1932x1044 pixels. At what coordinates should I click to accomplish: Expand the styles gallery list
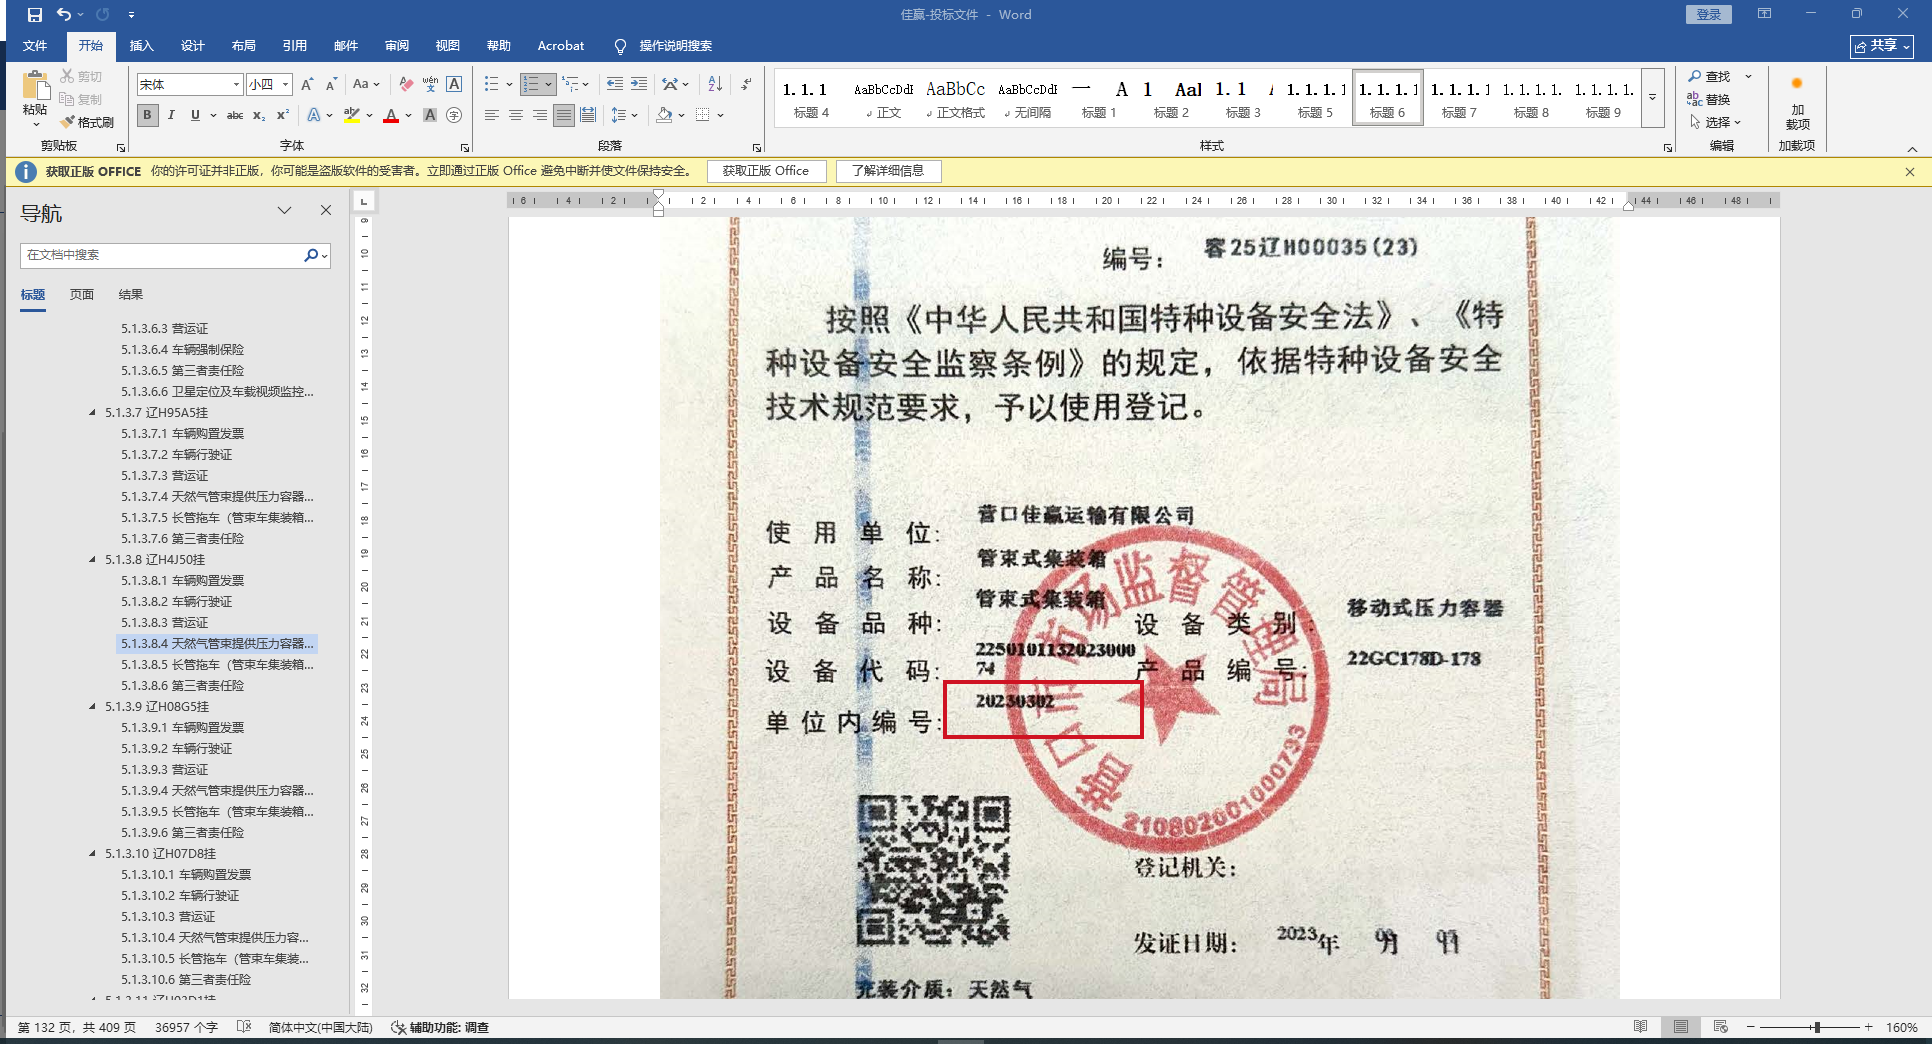pyautogui.click(x=1652, y=98)
